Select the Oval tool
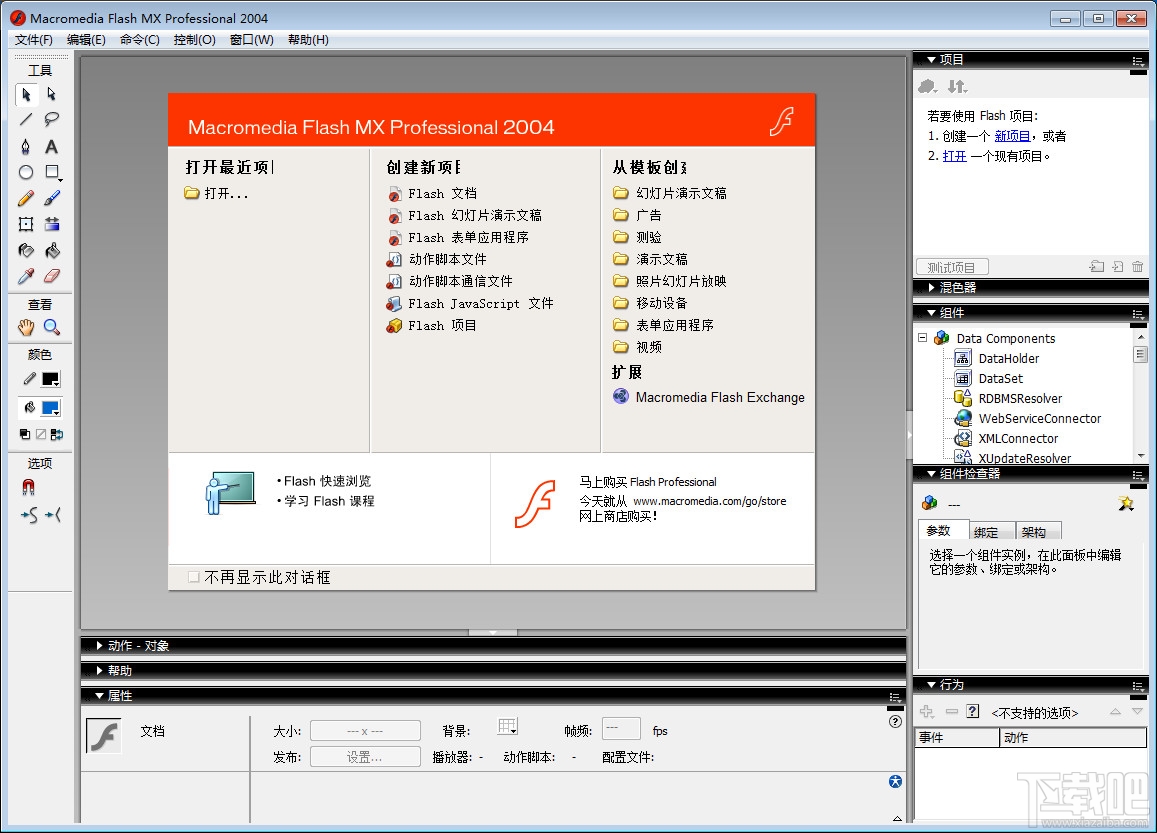 coord(26,172)
